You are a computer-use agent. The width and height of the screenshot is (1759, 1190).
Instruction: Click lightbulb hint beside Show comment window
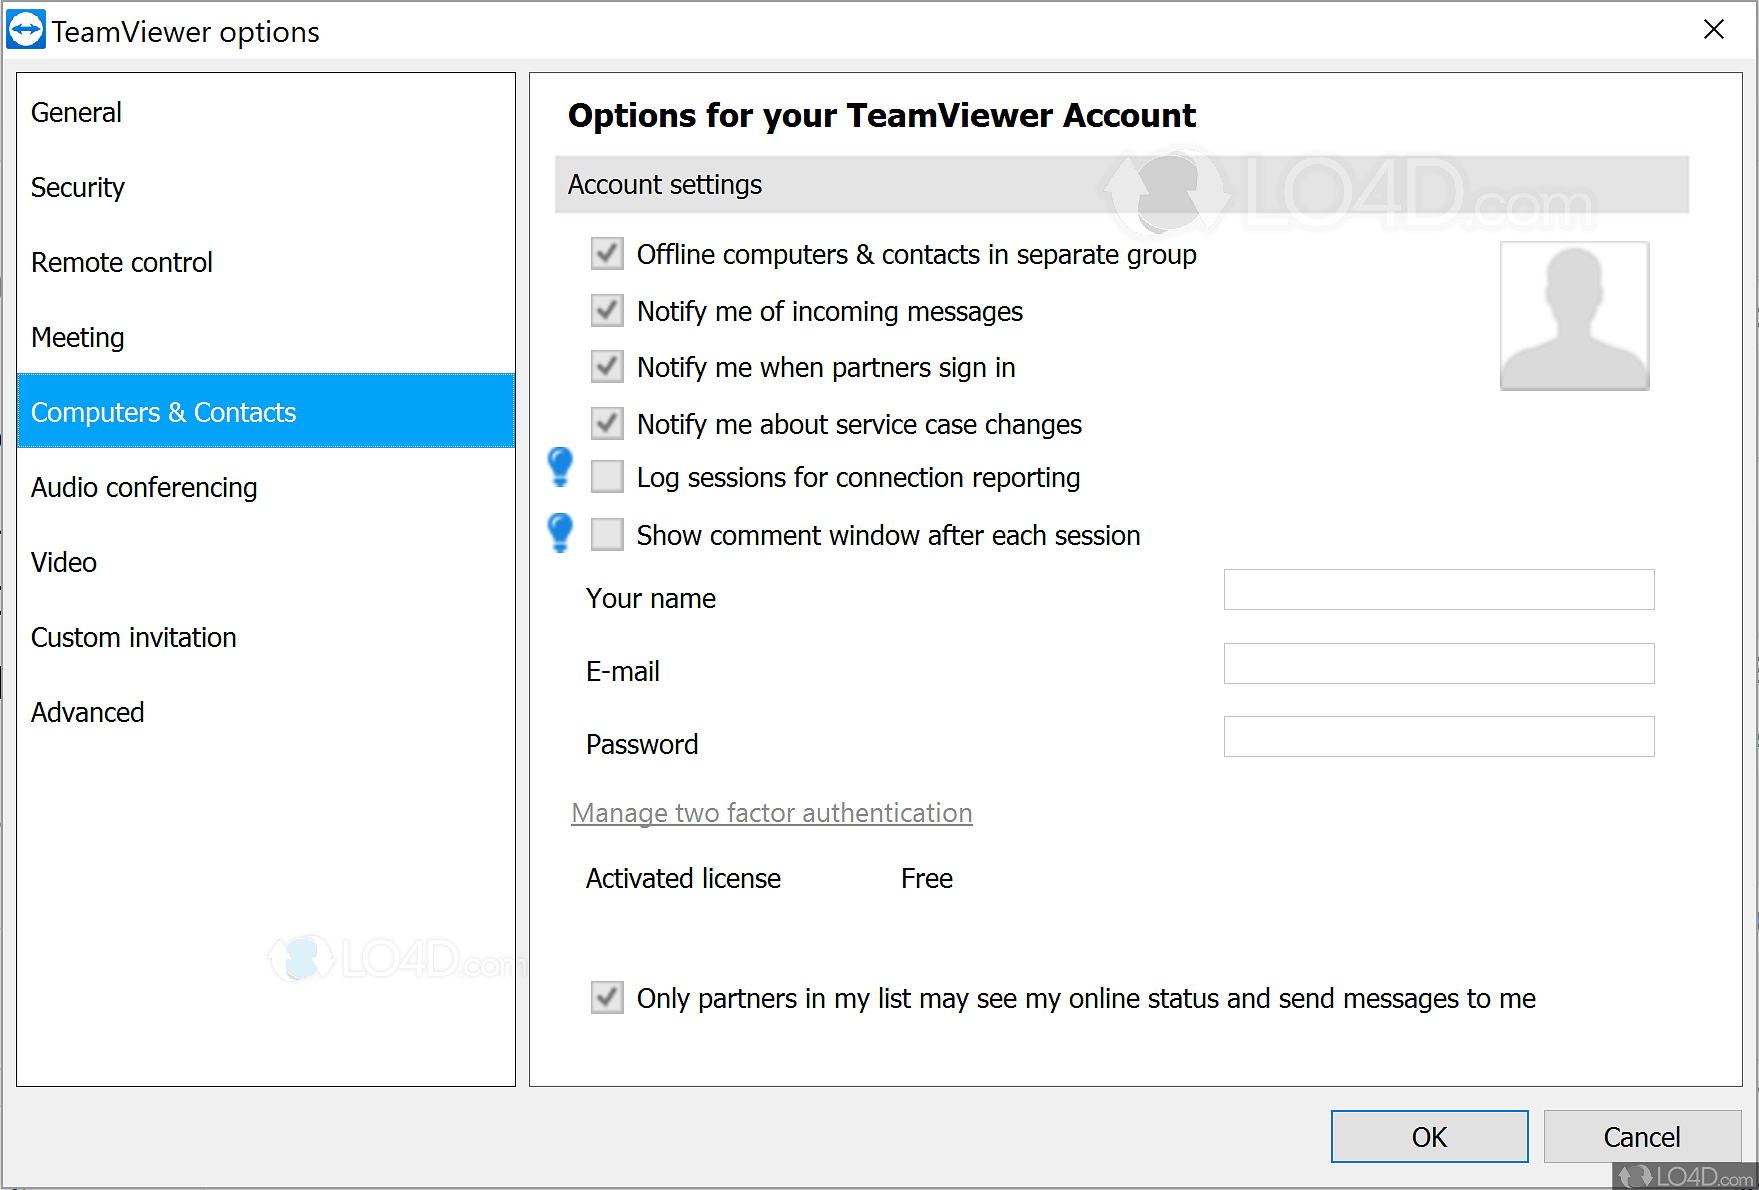pos(561,532)
